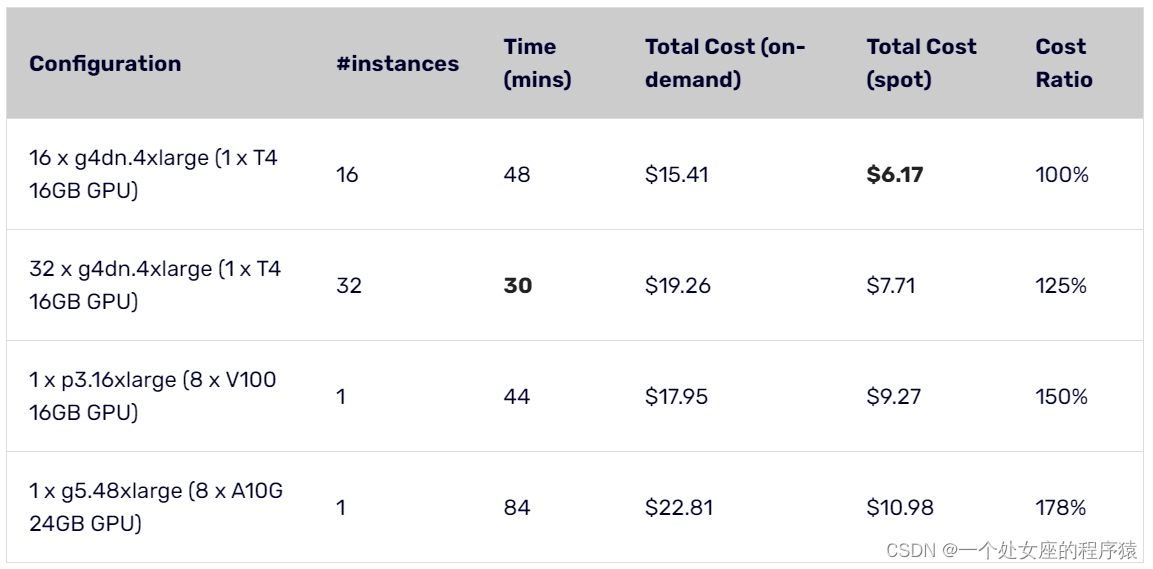Viewport: 1153px width, 569px height.
Task: Click the 32 x g4dn.4xlarge configuration cell
Action: tap(155, 285)
